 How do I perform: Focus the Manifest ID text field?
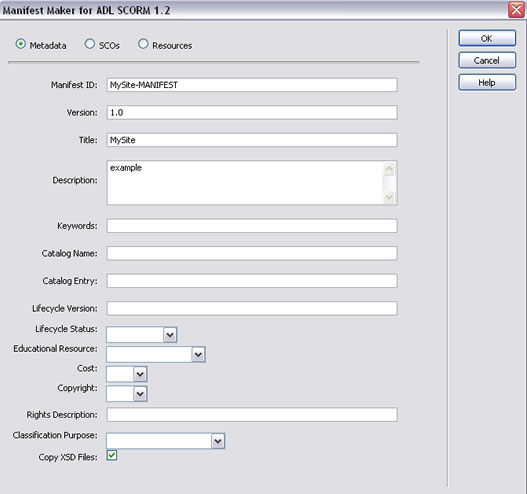(252, 85)
